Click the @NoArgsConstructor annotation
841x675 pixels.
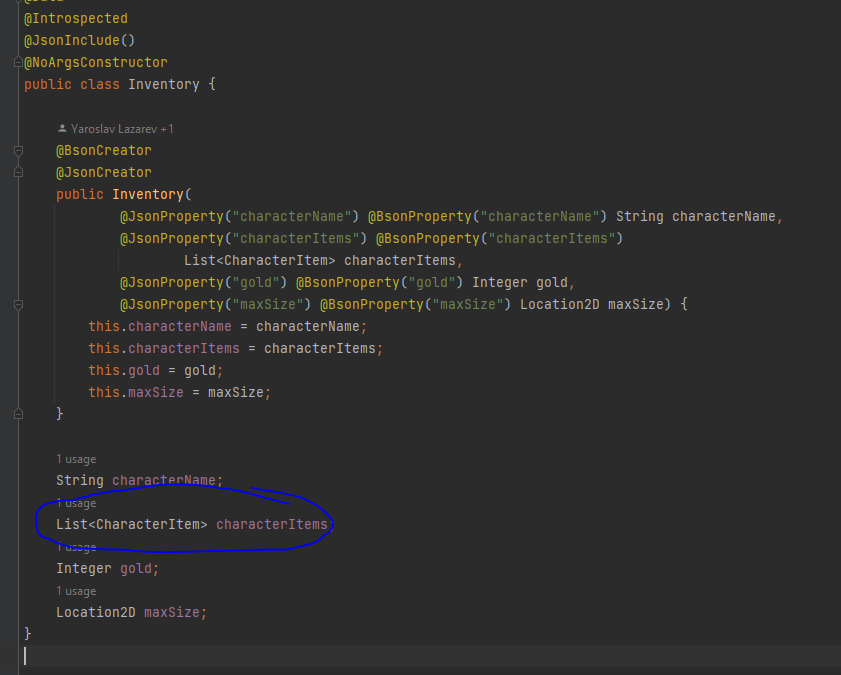tap(95, 63)
